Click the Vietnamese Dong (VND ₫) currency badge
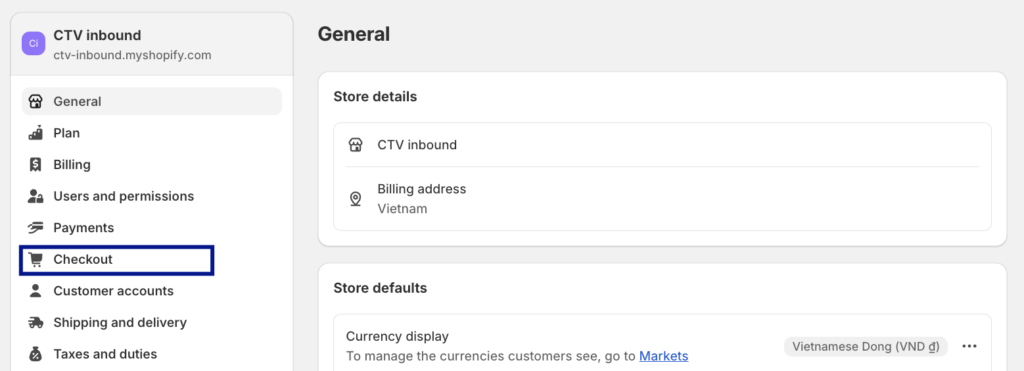The width and height of the screenshot is (1024, 371). coord(865,347)
